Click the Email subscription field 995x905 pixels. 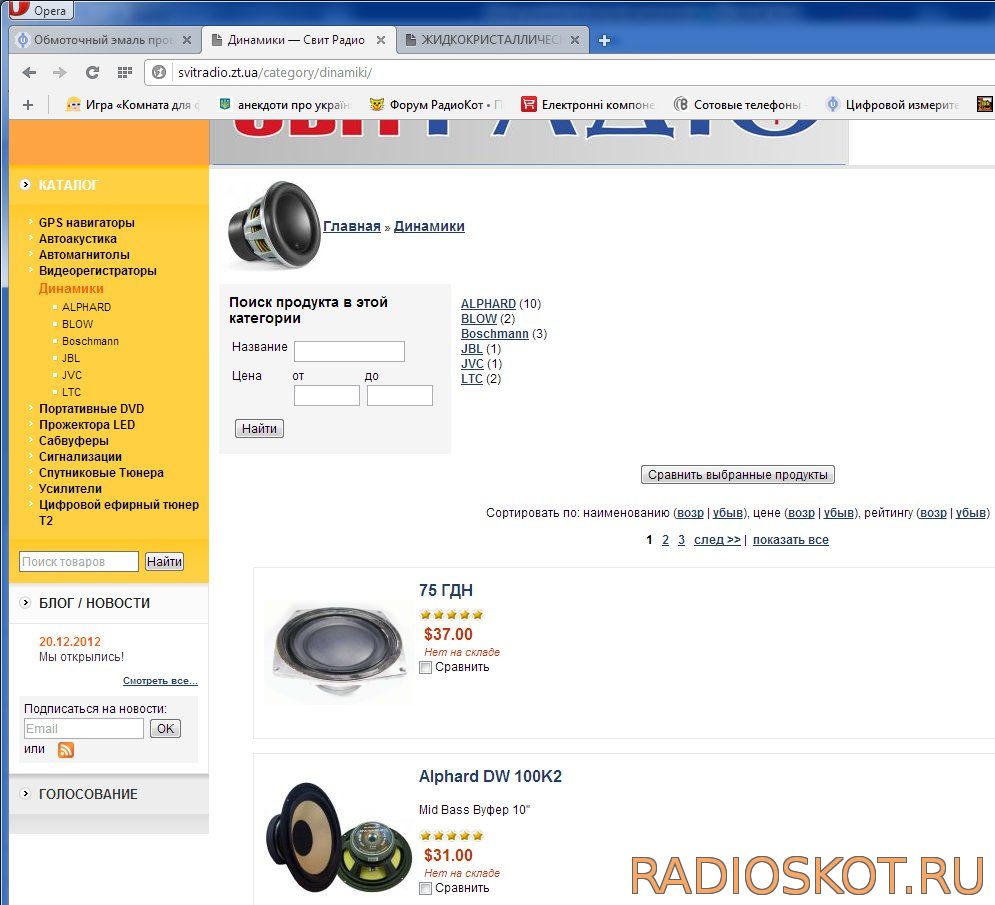[84, 729]
